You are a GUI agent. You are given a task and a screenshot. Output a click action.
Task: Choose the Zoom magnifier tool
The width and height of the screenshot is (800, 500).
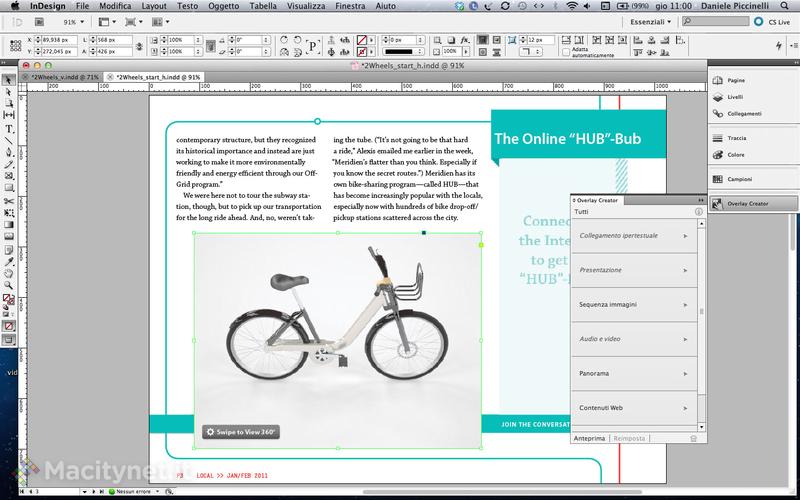point(10,284)
